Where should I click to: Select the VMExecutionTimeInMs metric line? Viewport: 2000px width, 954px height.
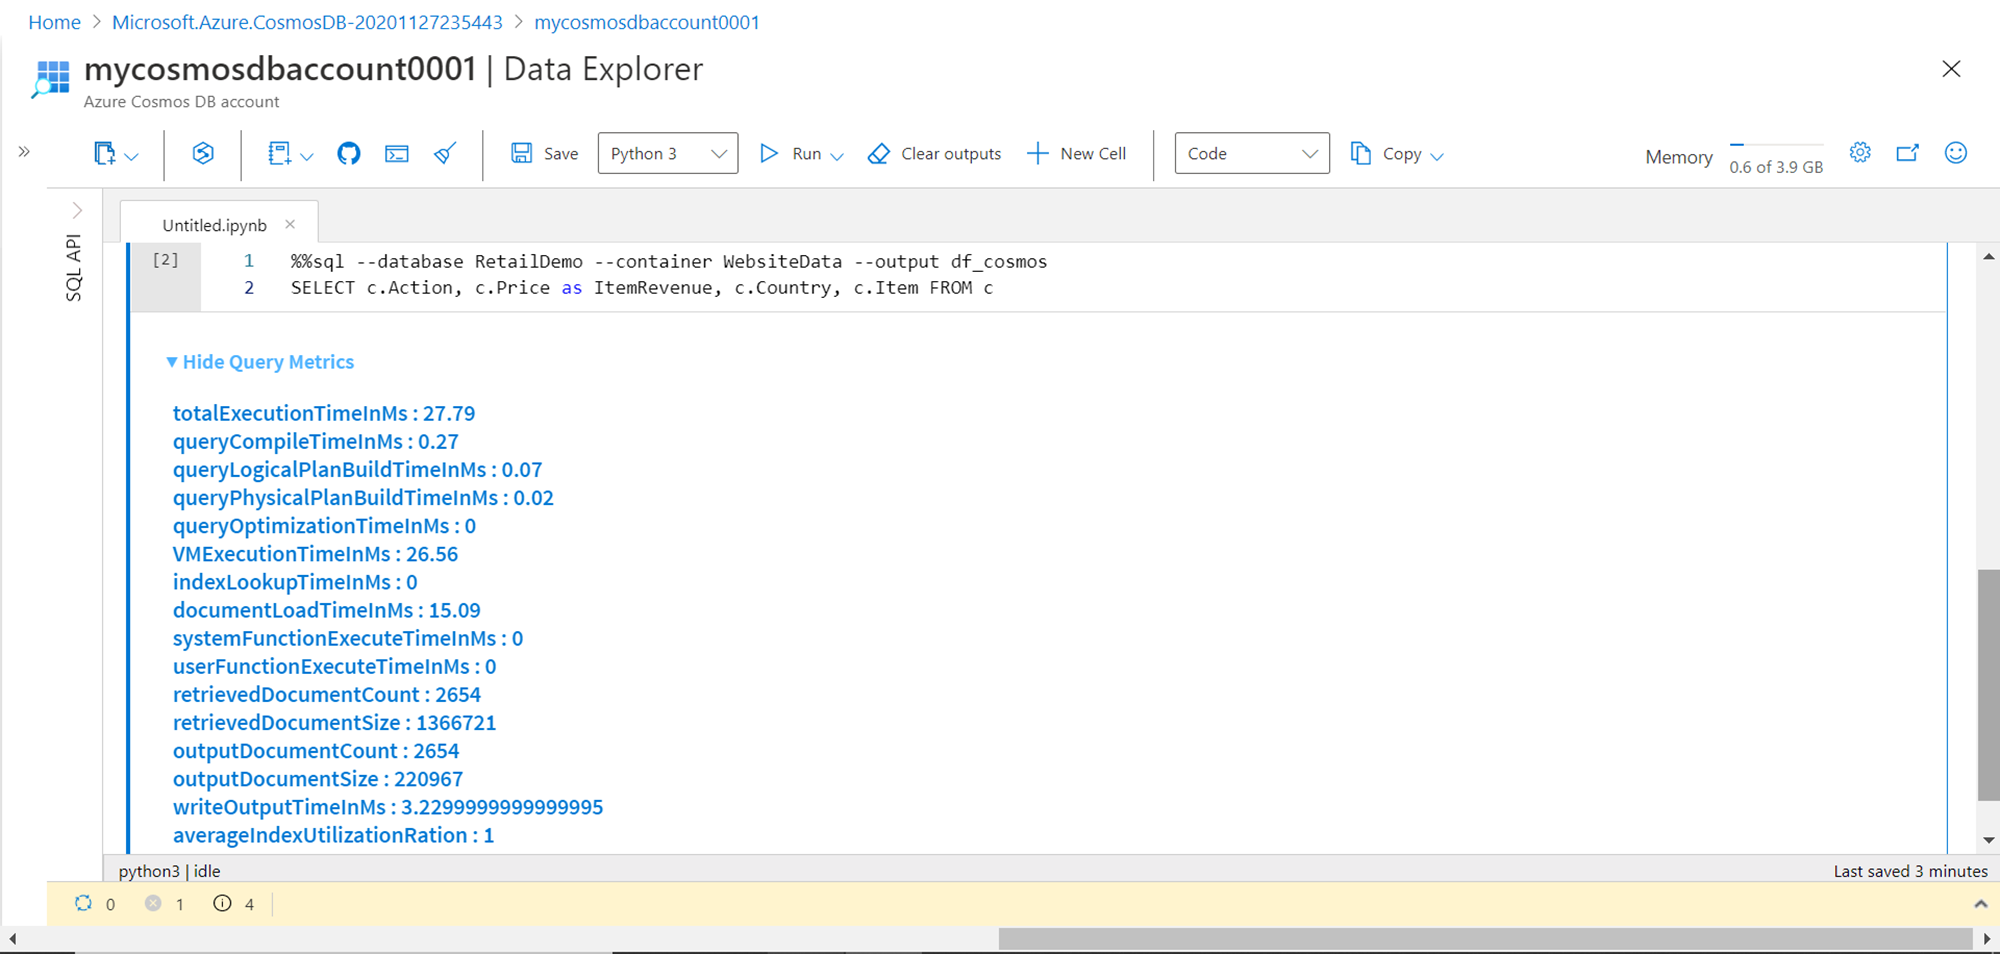pos(316,553)
